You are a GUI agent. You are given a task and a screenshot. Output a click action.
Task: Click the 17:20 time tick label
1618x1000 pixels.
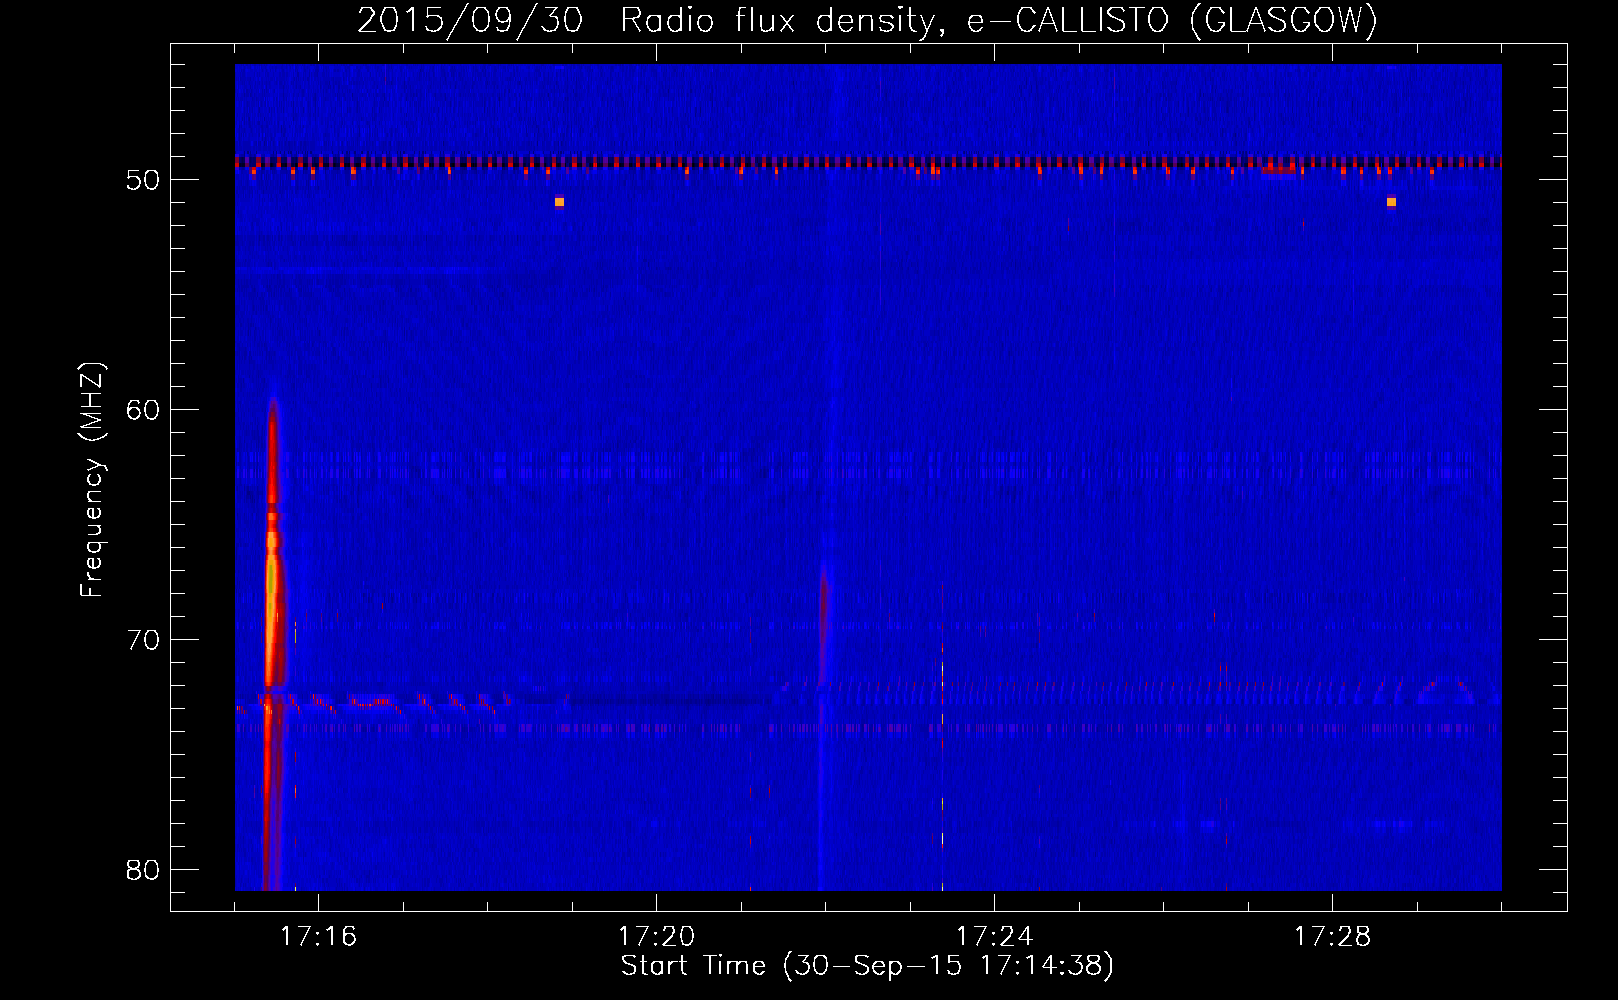pyautogui.click(x=656, y=936)
